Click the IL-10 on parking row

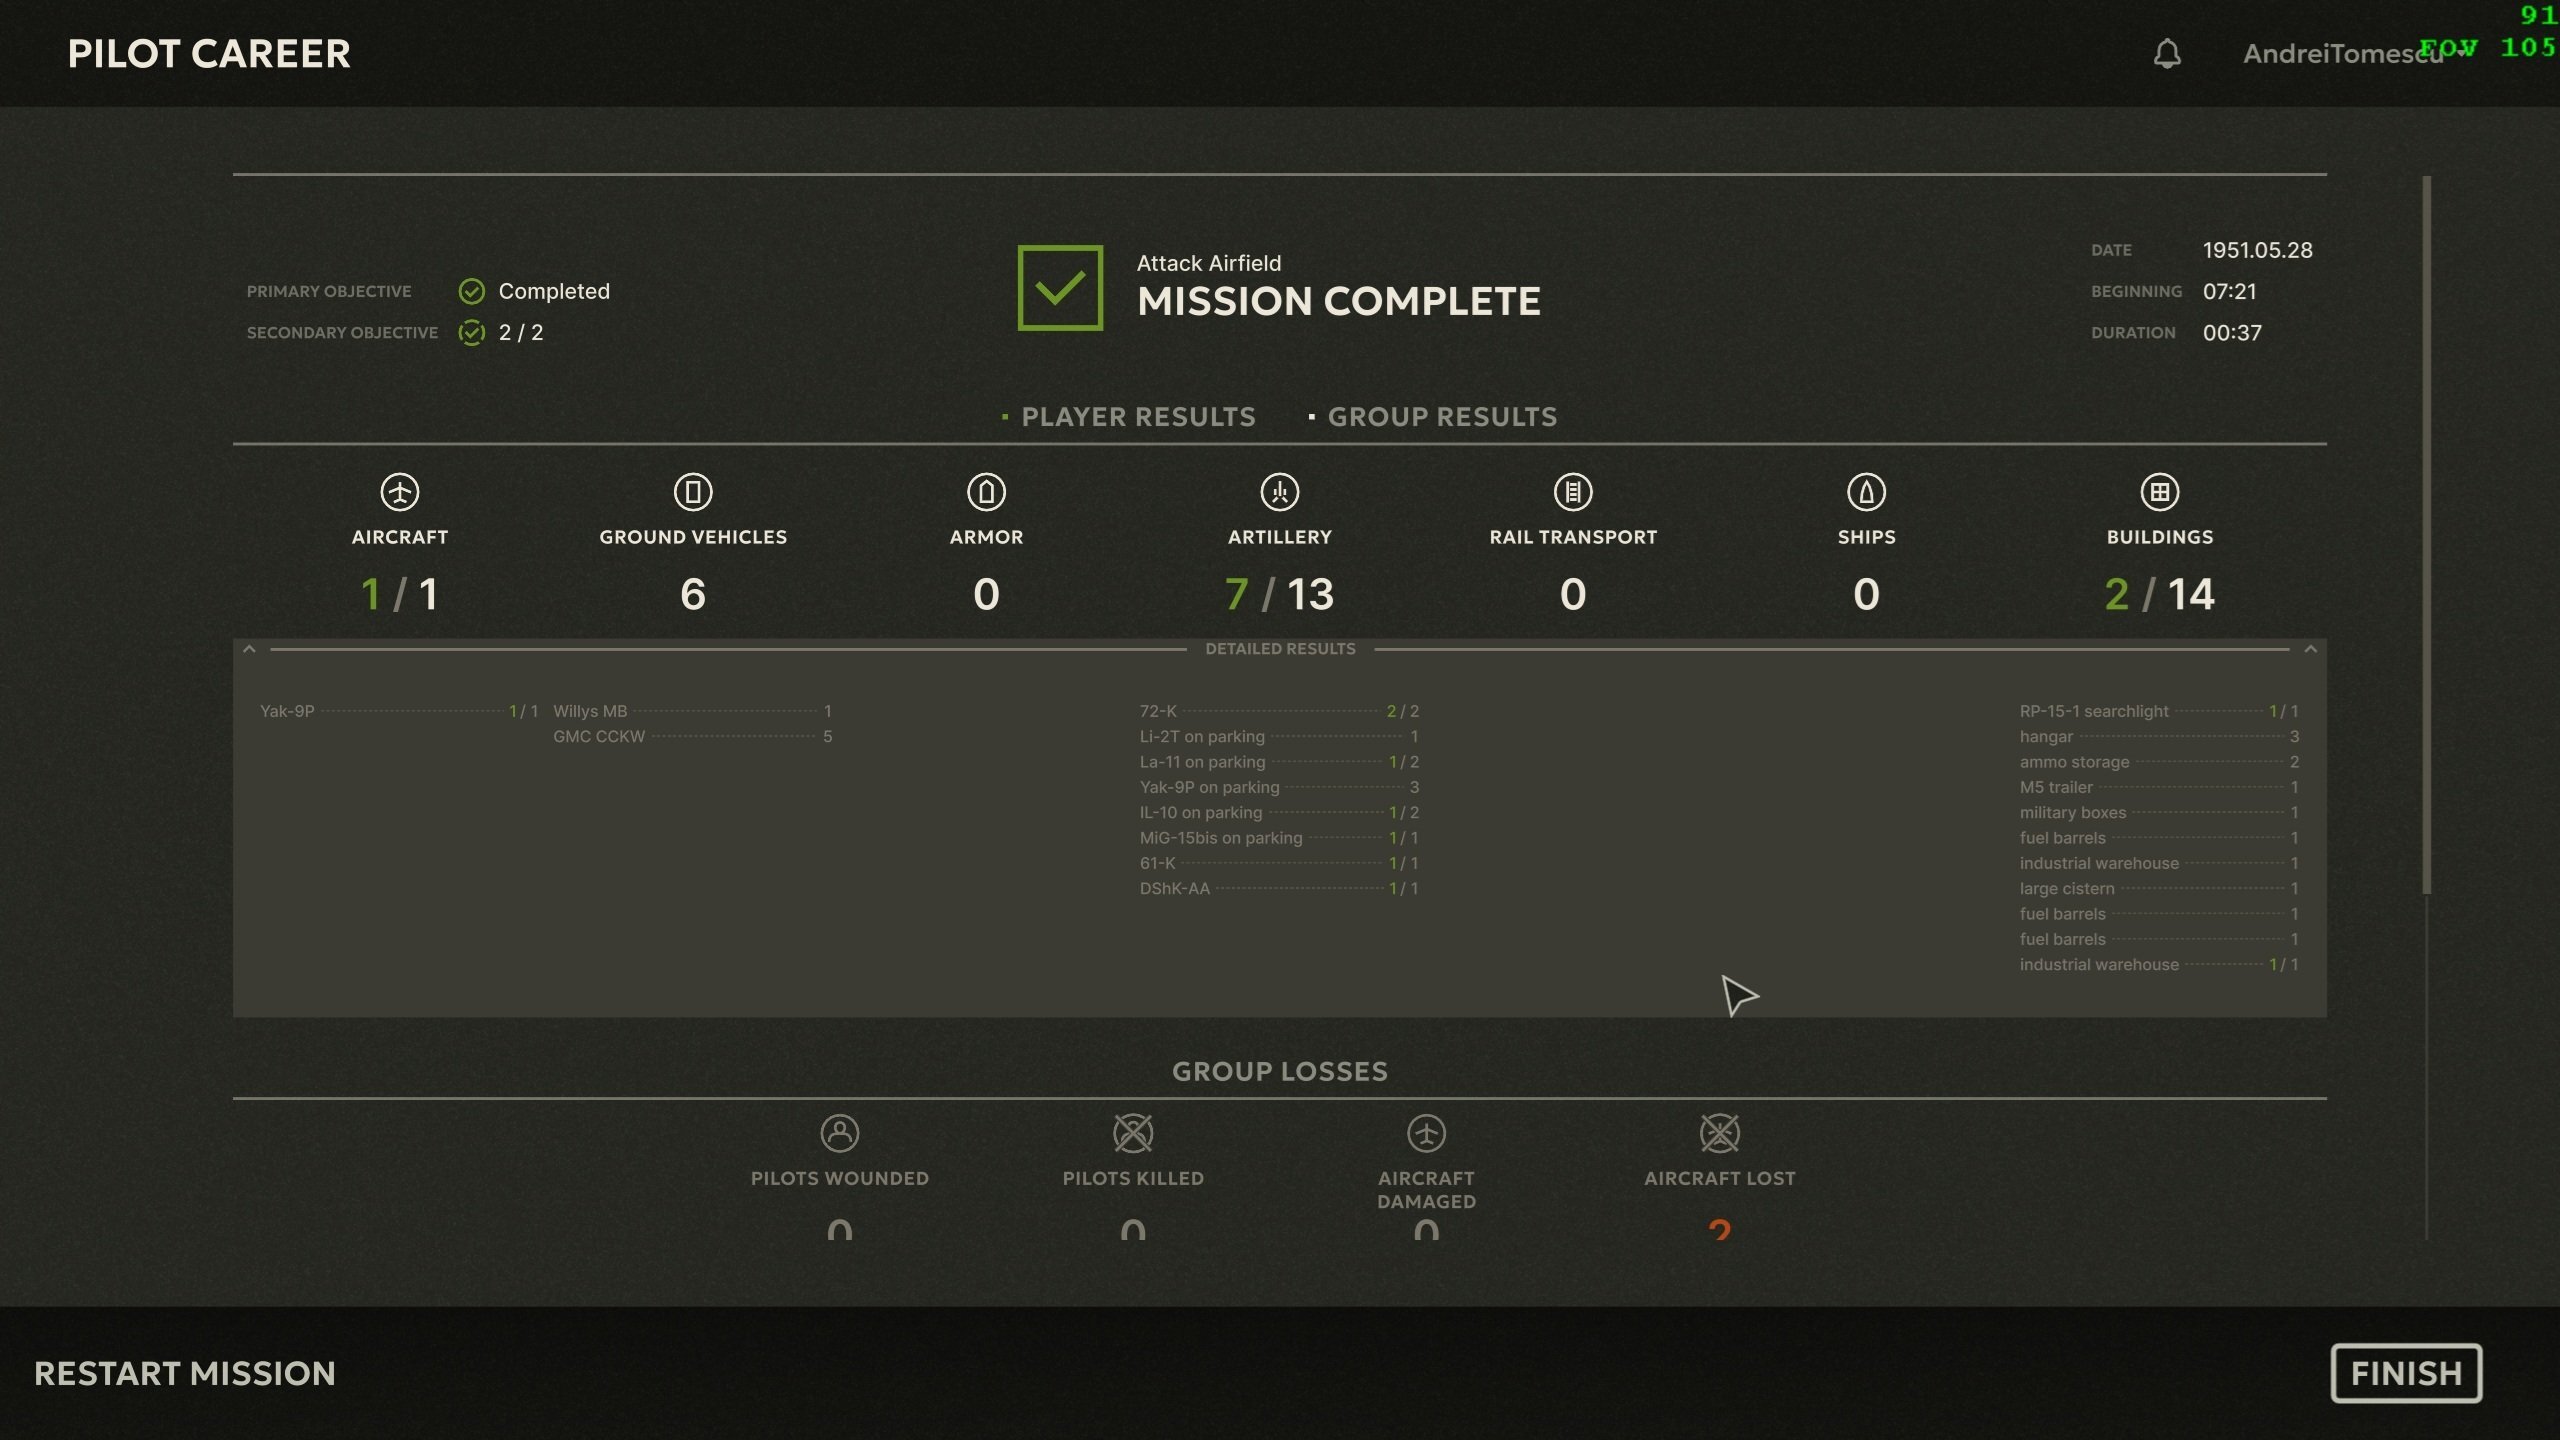1279,812
